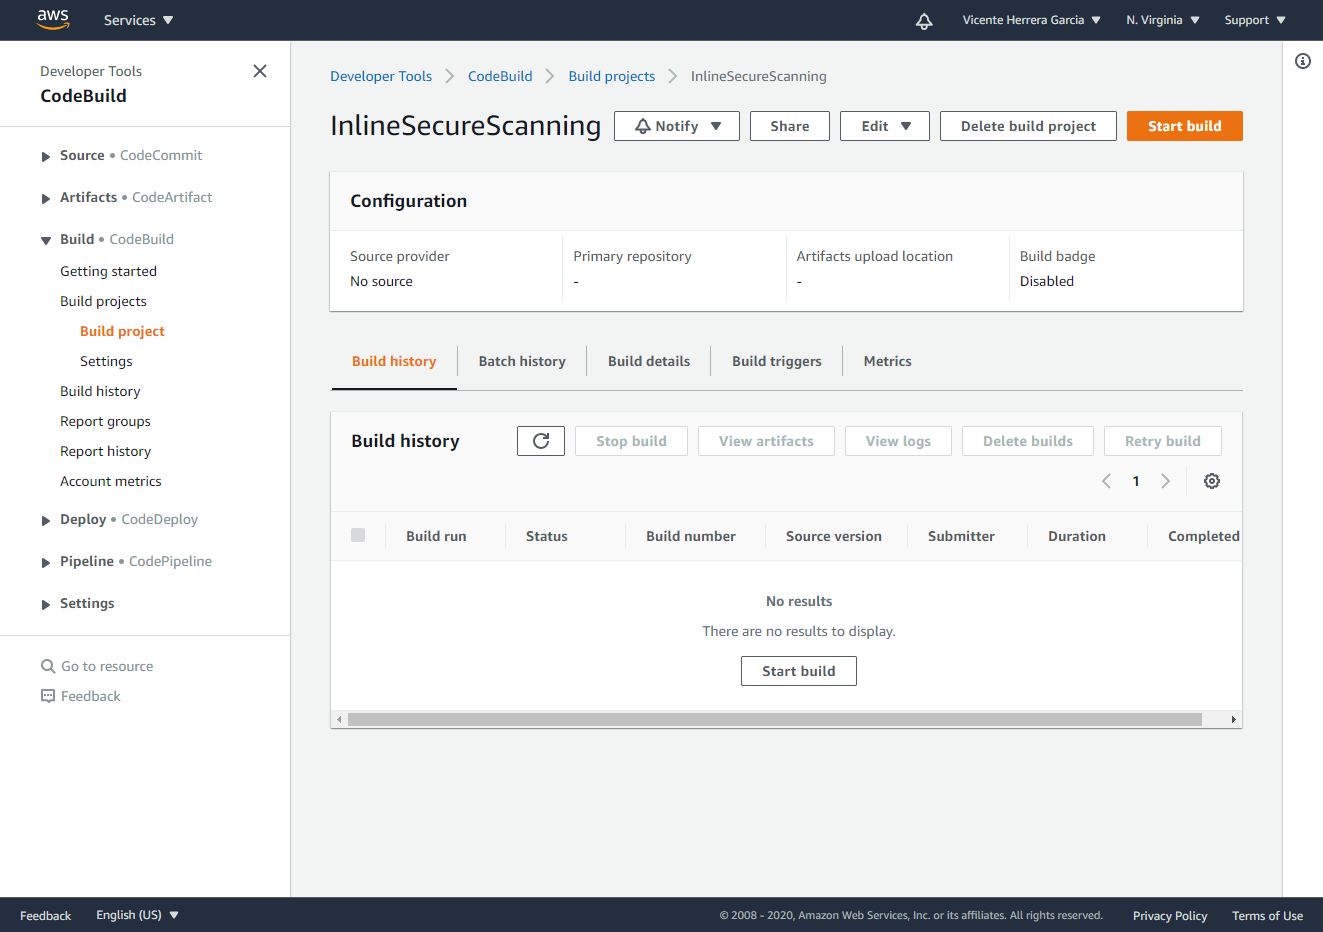This screenshot has height=932, width=1323.
Task: Click the footer Feedback link
Action: (45, 915)
